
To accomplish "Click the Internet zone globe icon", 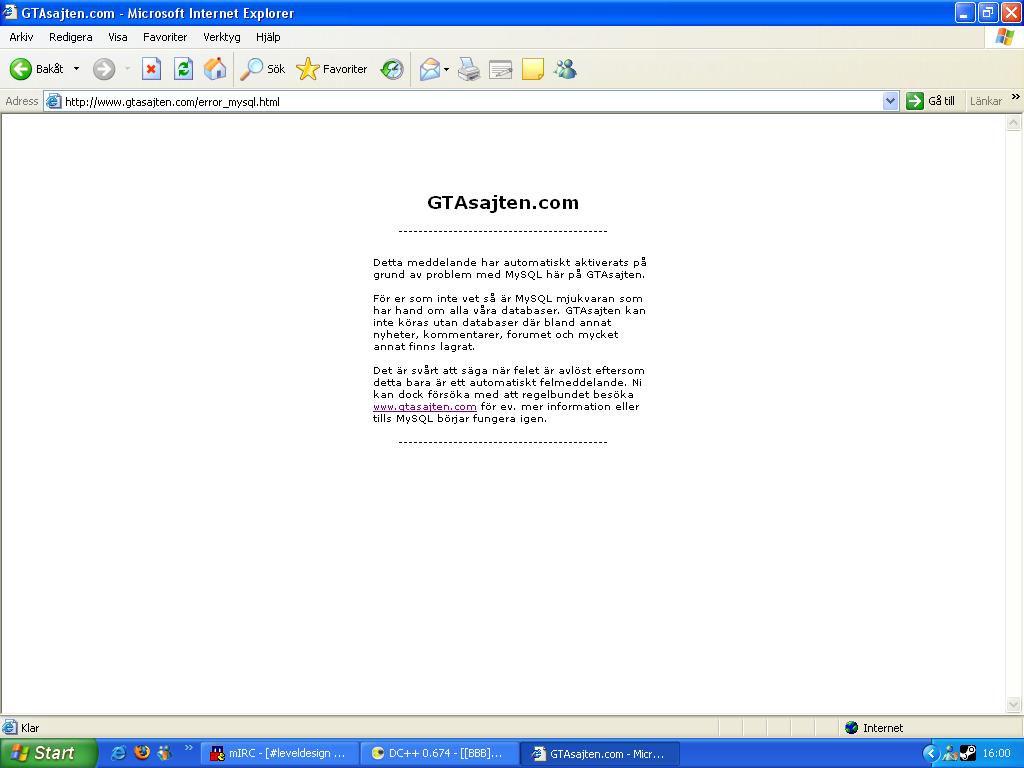I will (x=851, y=728).
